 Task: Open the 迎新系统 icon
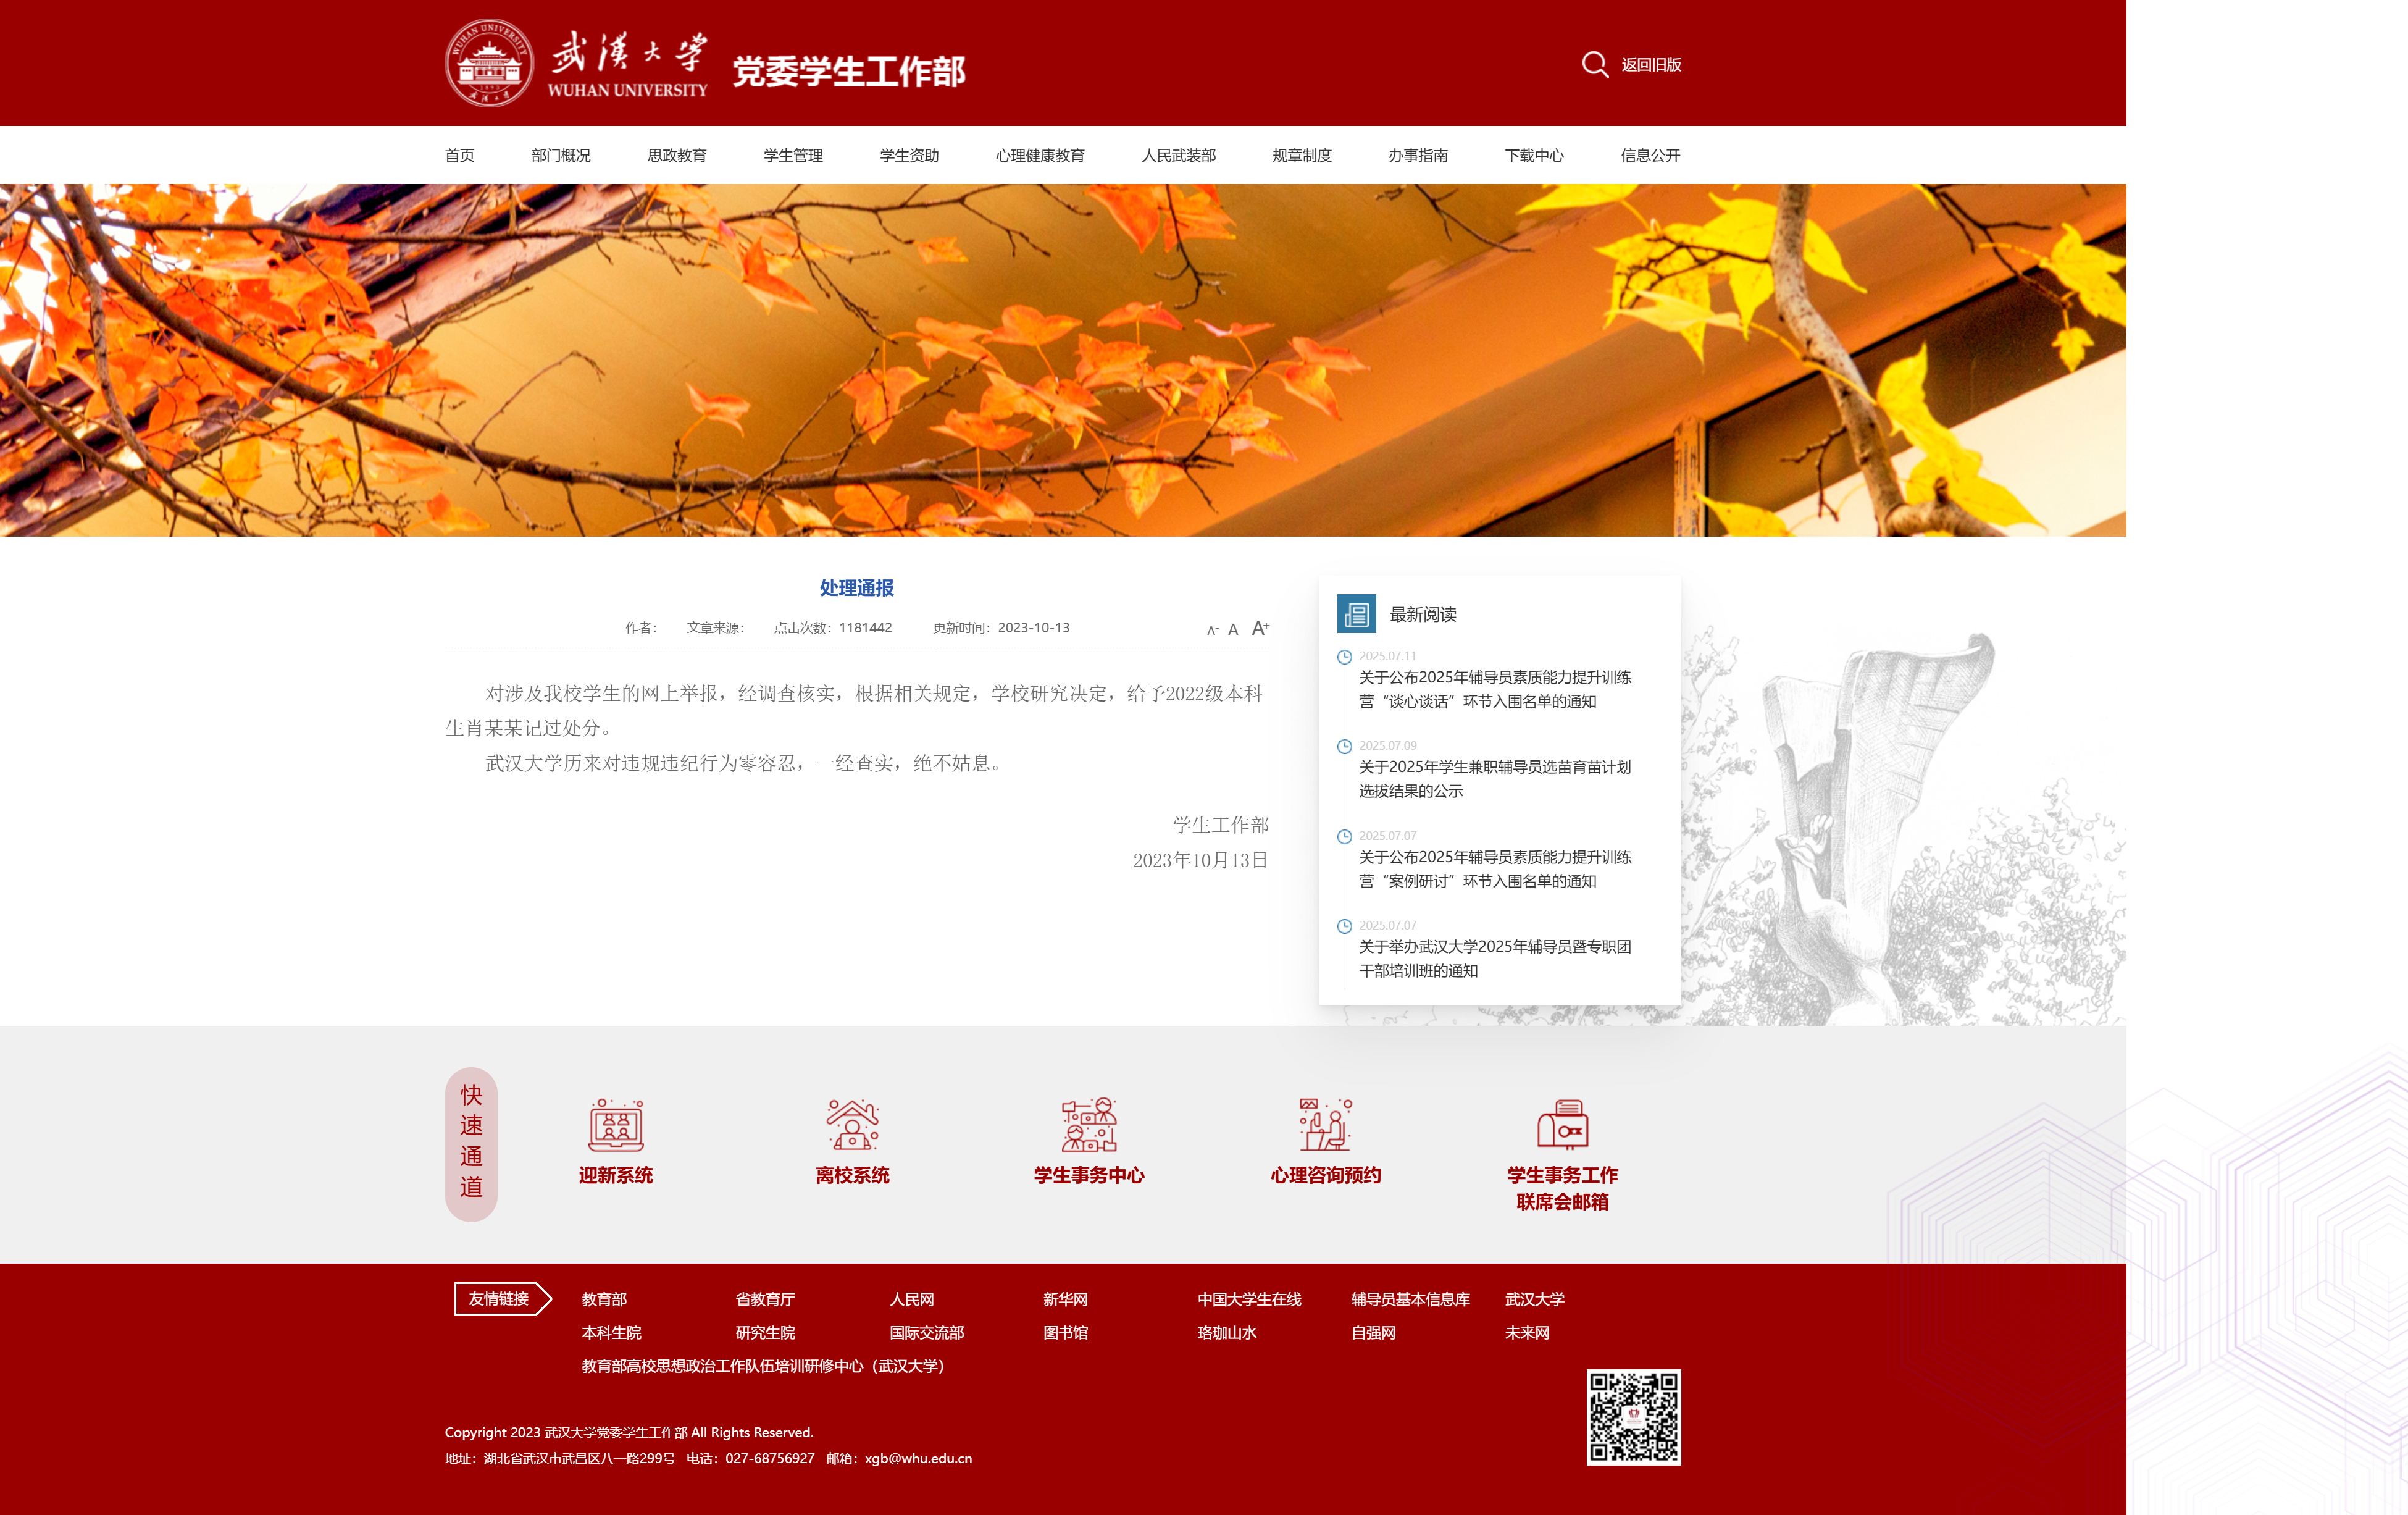pyautogui.click(x=615, y=1125)
